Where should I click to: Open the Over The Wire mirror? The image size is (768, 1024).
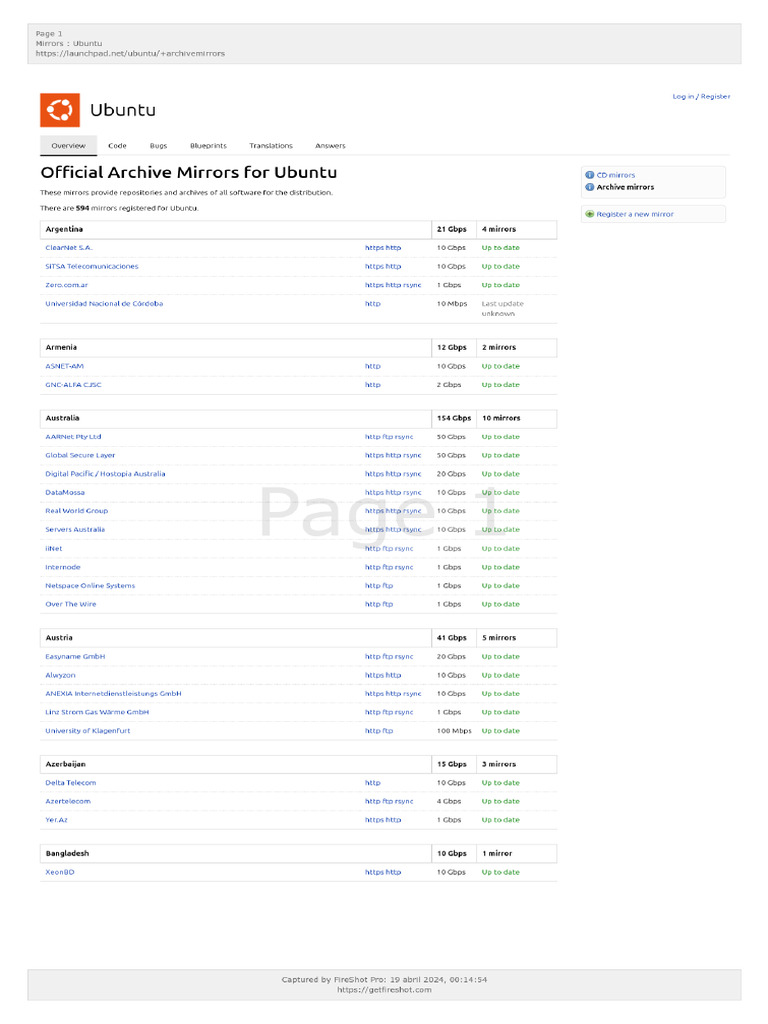pyautogui.click(x=71, y=604)
